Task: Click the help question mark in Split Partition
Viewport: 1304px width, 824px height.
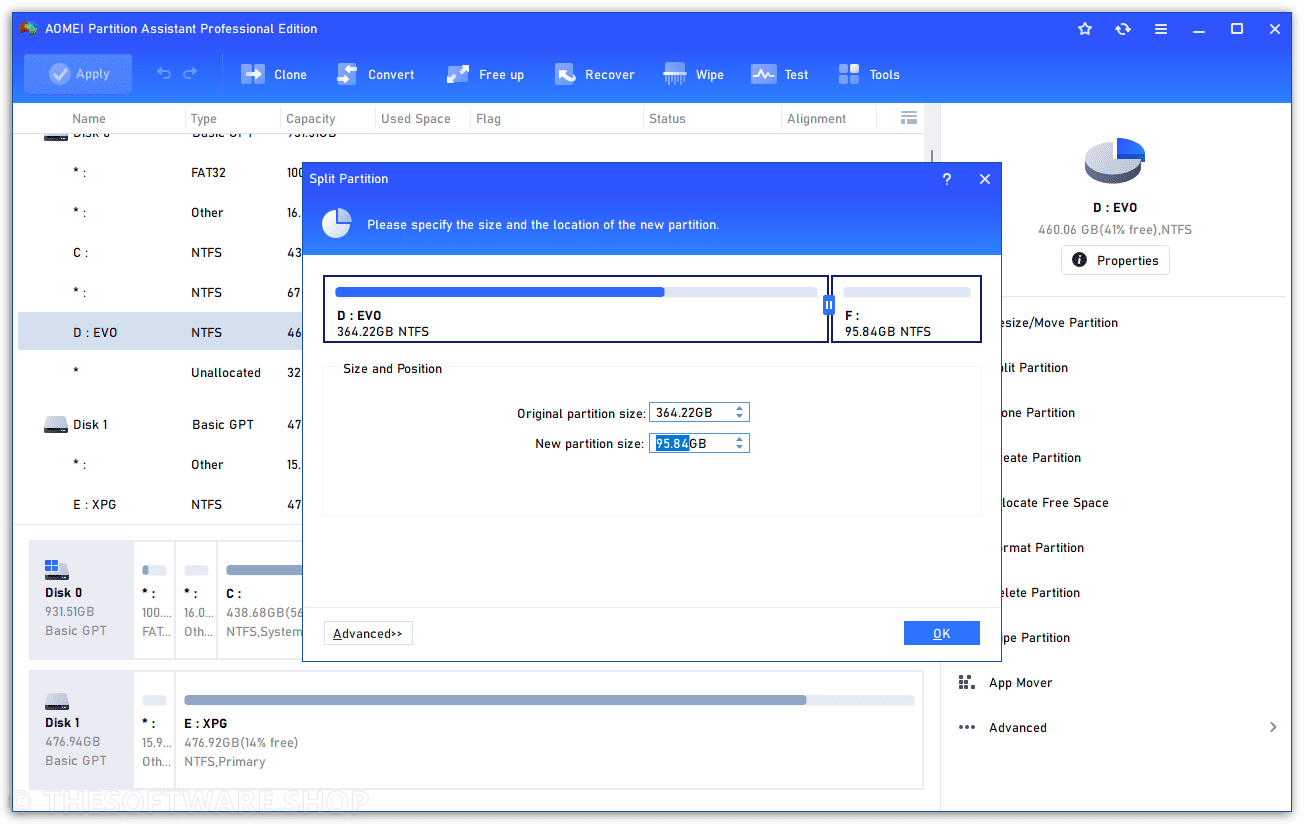Action: coord(947,179)
